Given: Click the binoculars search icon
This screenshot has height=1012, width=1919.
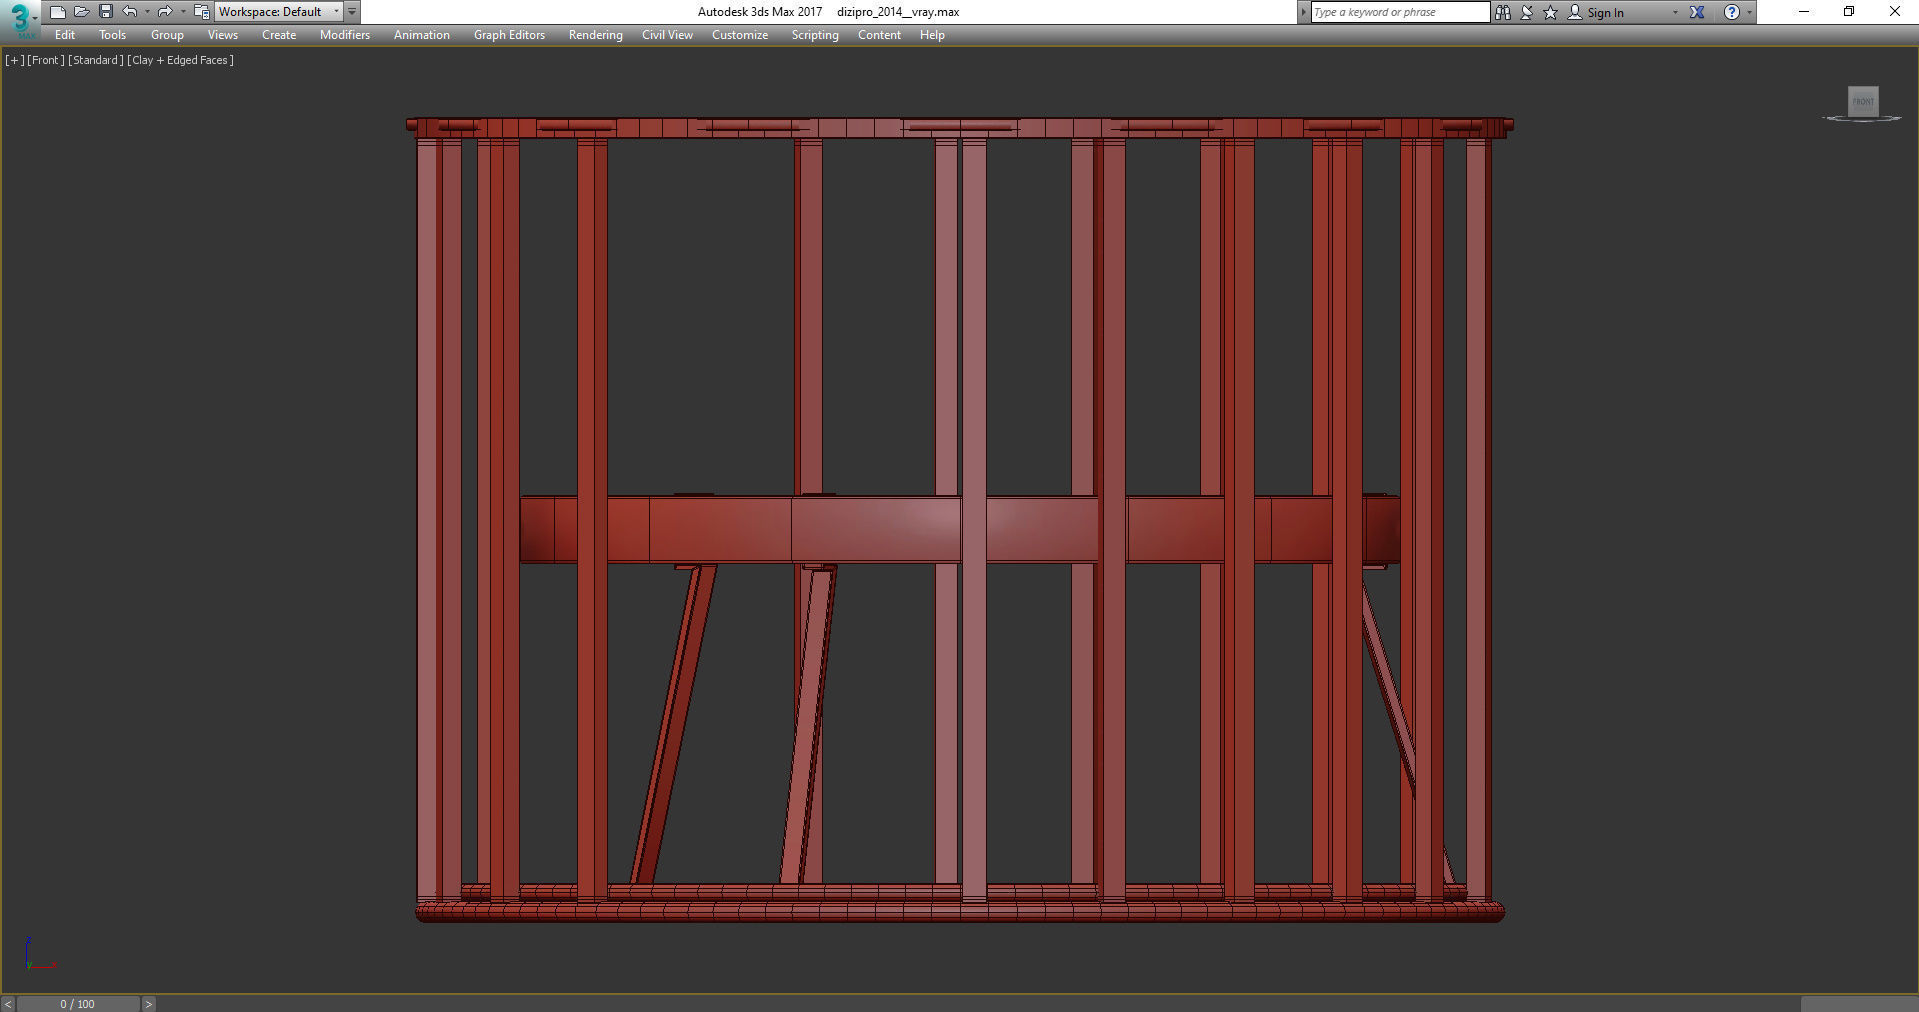Looking at the screenshot, I should click(x=1502, y=12).
